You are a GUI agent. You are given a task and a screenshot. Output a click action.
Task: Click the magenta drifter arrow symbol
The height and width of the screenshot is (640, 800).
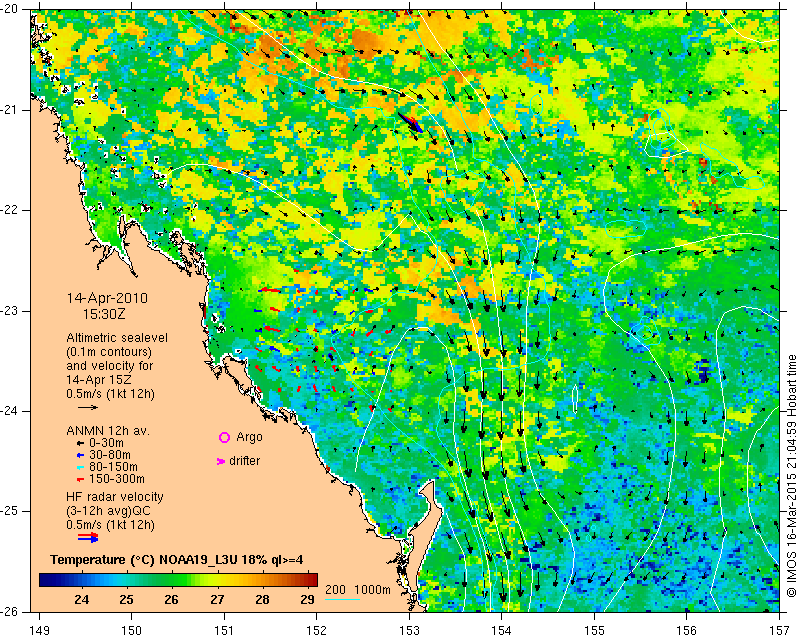221,461
